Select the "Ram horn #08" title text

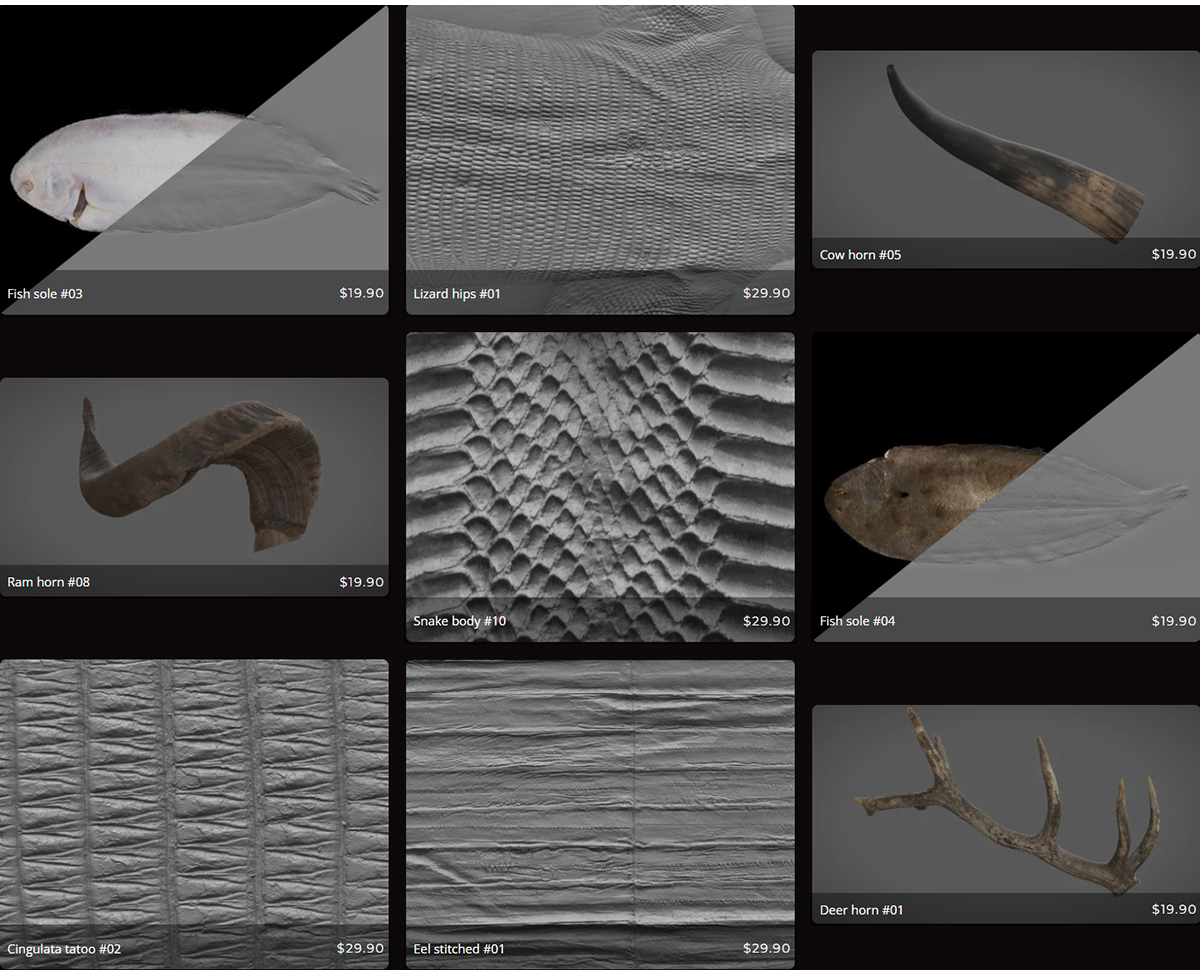click(48, 582)
